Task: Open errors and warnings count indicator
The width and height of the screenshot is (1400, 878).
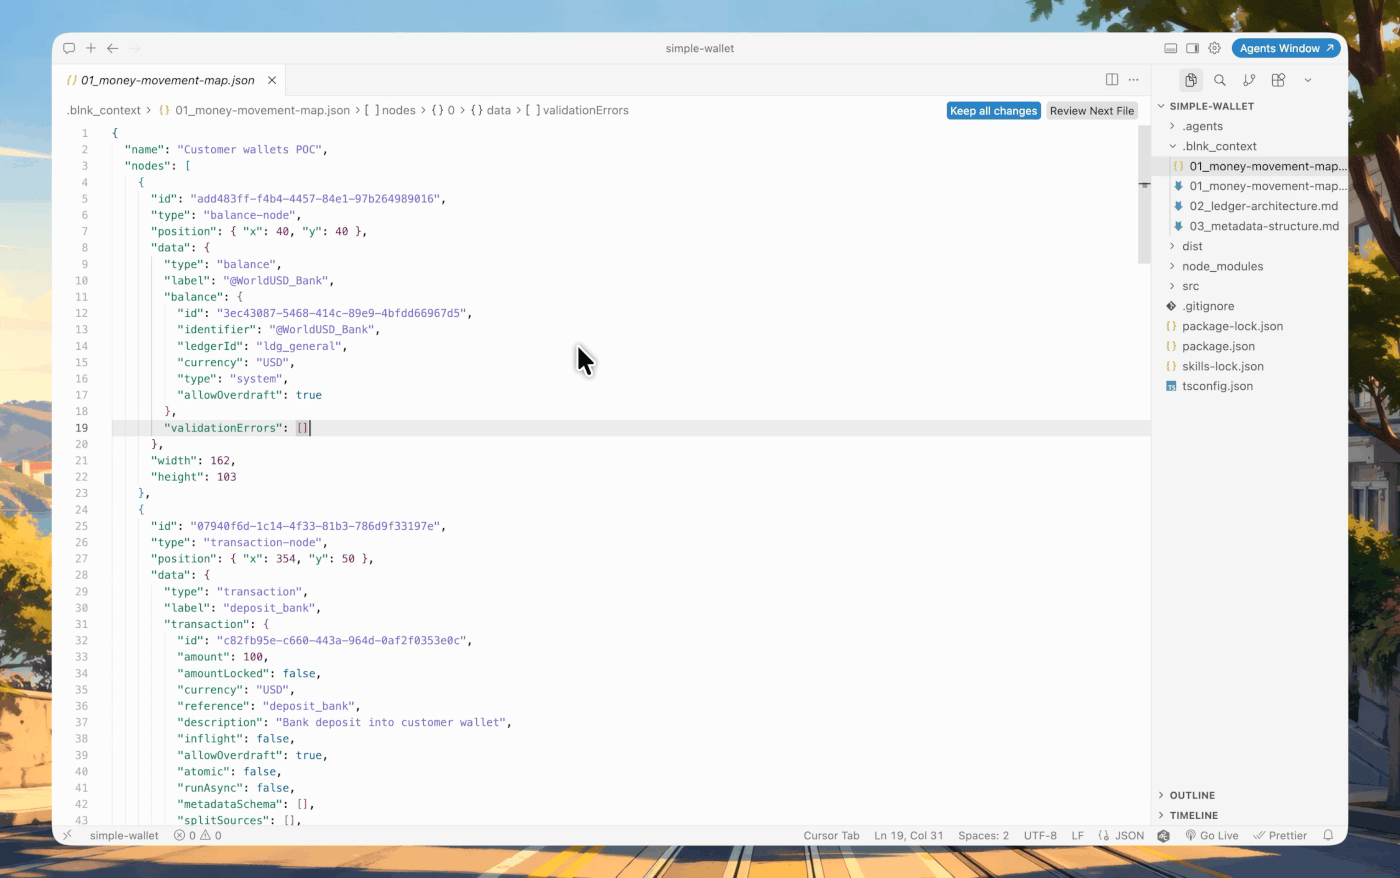Action: coord(198,835)
